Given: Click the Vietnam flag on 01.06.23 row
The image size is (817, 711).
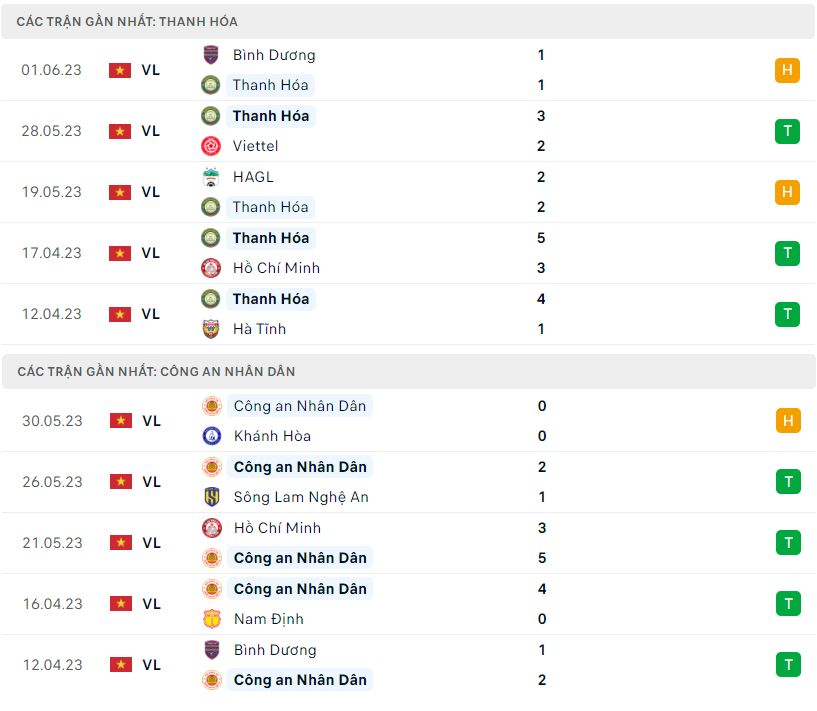Looking at the screenshot, I should click(x=120, y=70).
